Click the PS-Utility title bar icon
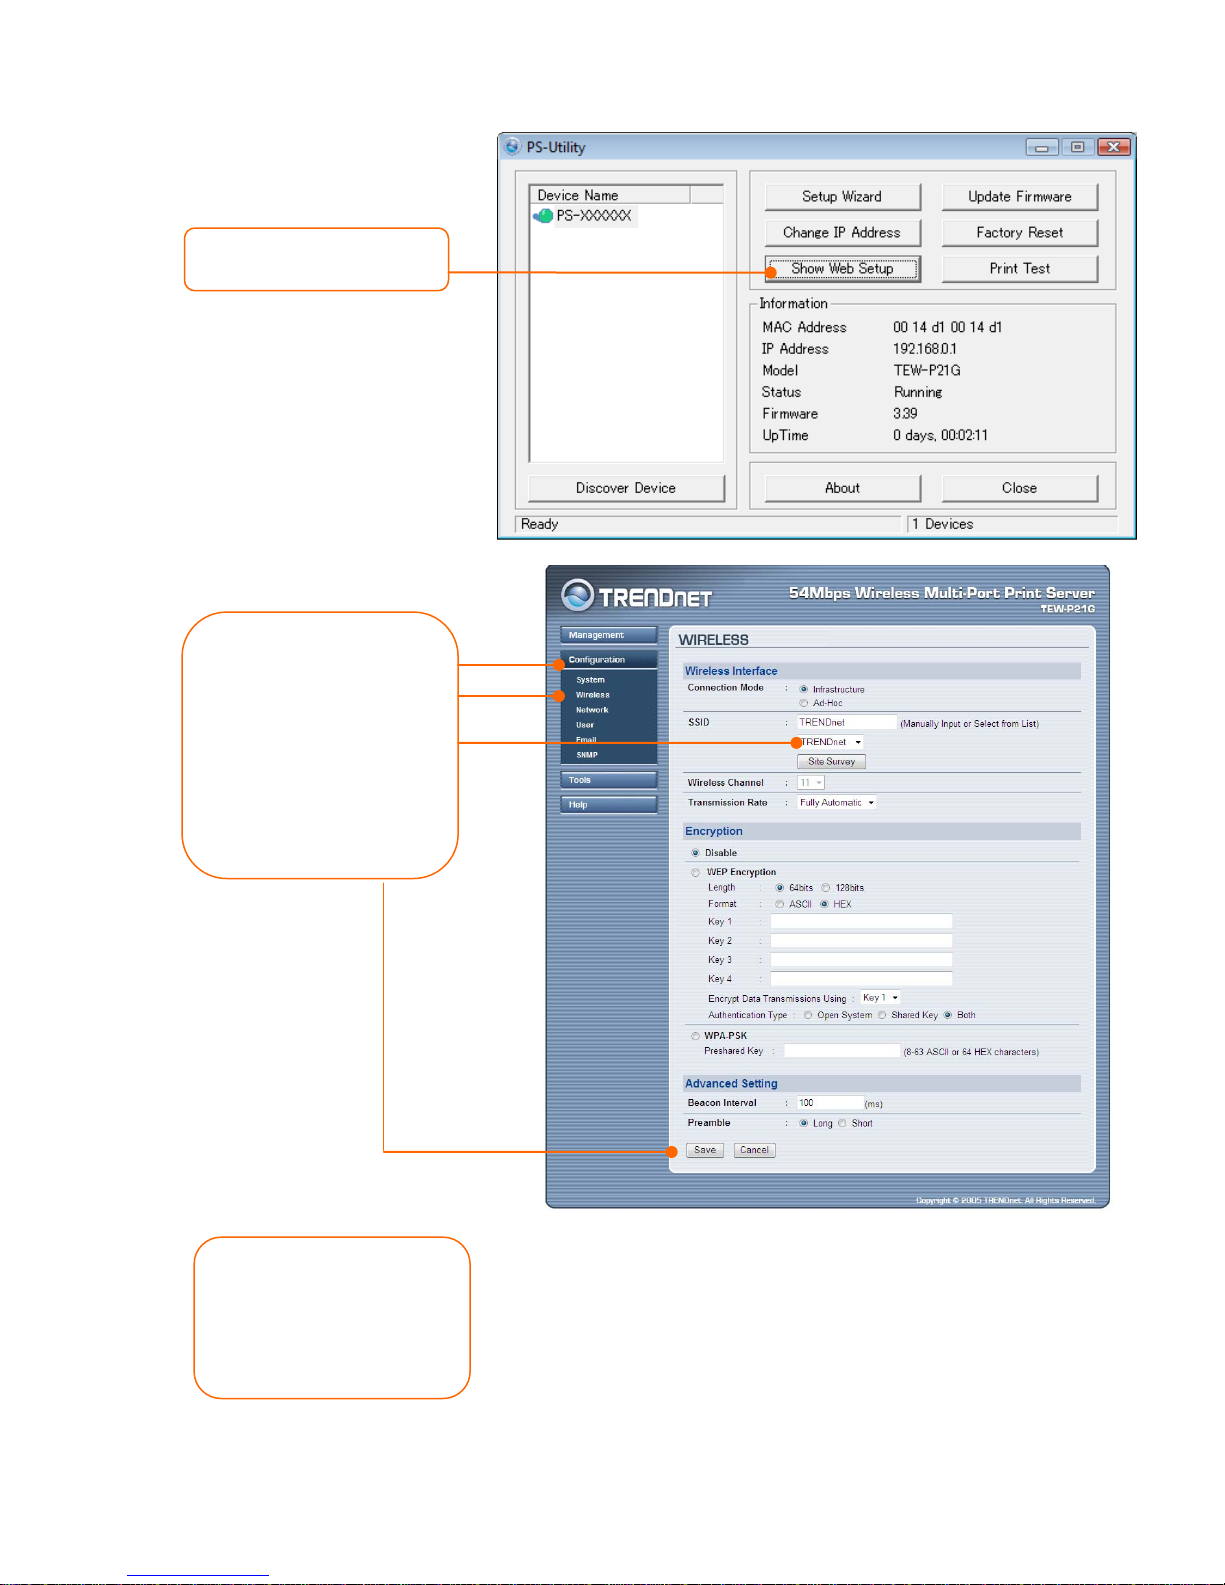1225x1585 pixels. 513,147
